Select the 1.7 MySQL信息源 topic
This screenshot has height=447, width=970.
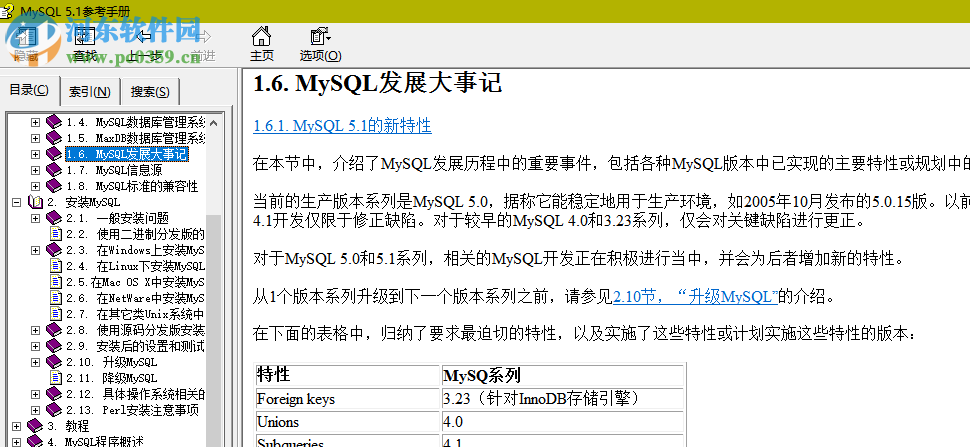tap(114, 170)
